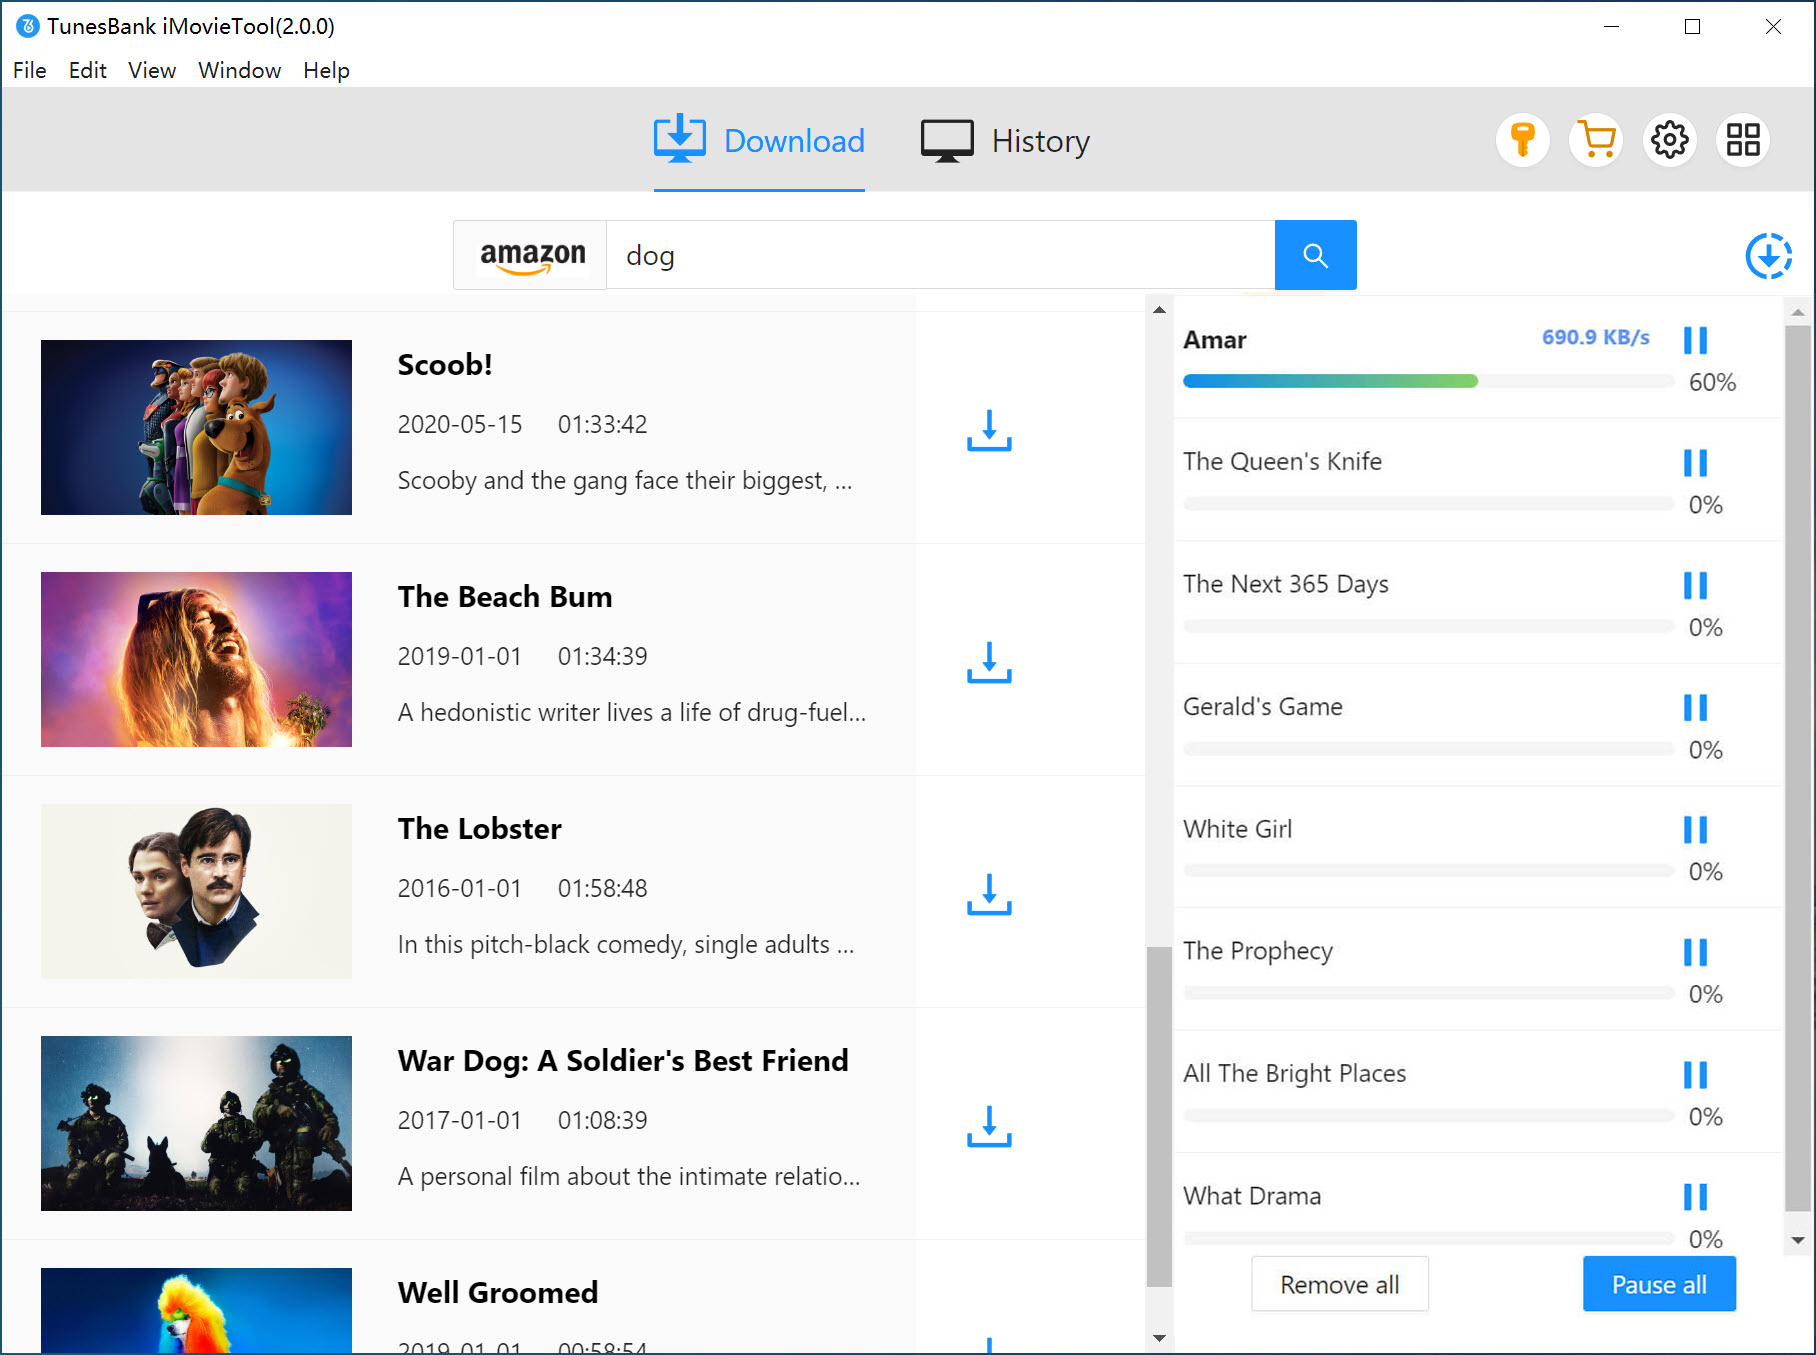
Task: Download War Dog: A Soldier's Best Friend
Action: pyautogui.click(x=989, y=1126)
